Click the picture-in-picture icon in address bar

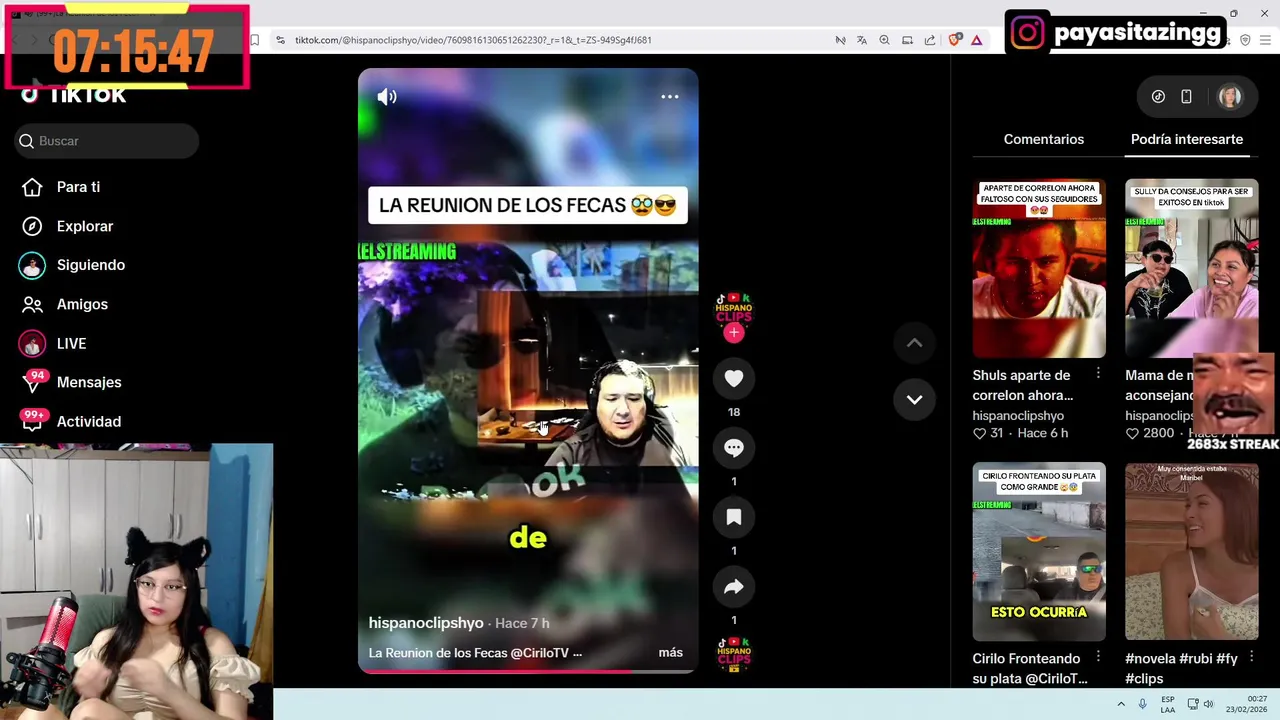click(907, 40)
